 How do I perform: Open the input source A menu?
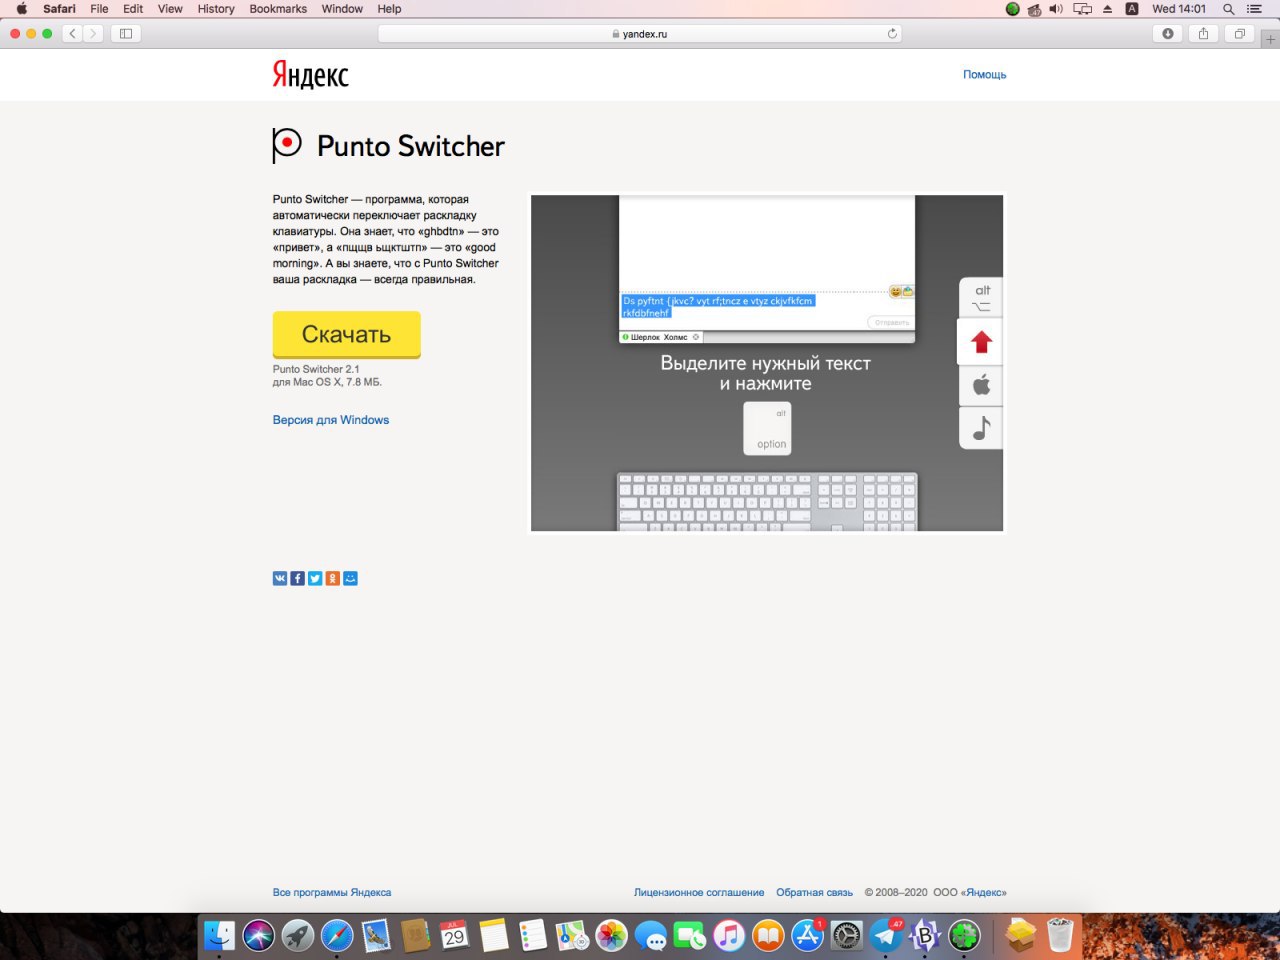coord(1132,9)
